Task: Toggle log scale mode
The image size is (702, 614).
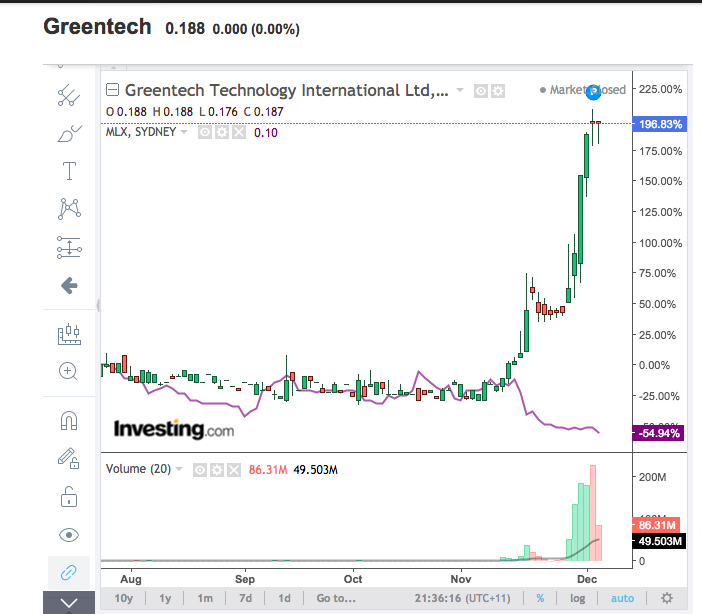Action: pos(578,598)
